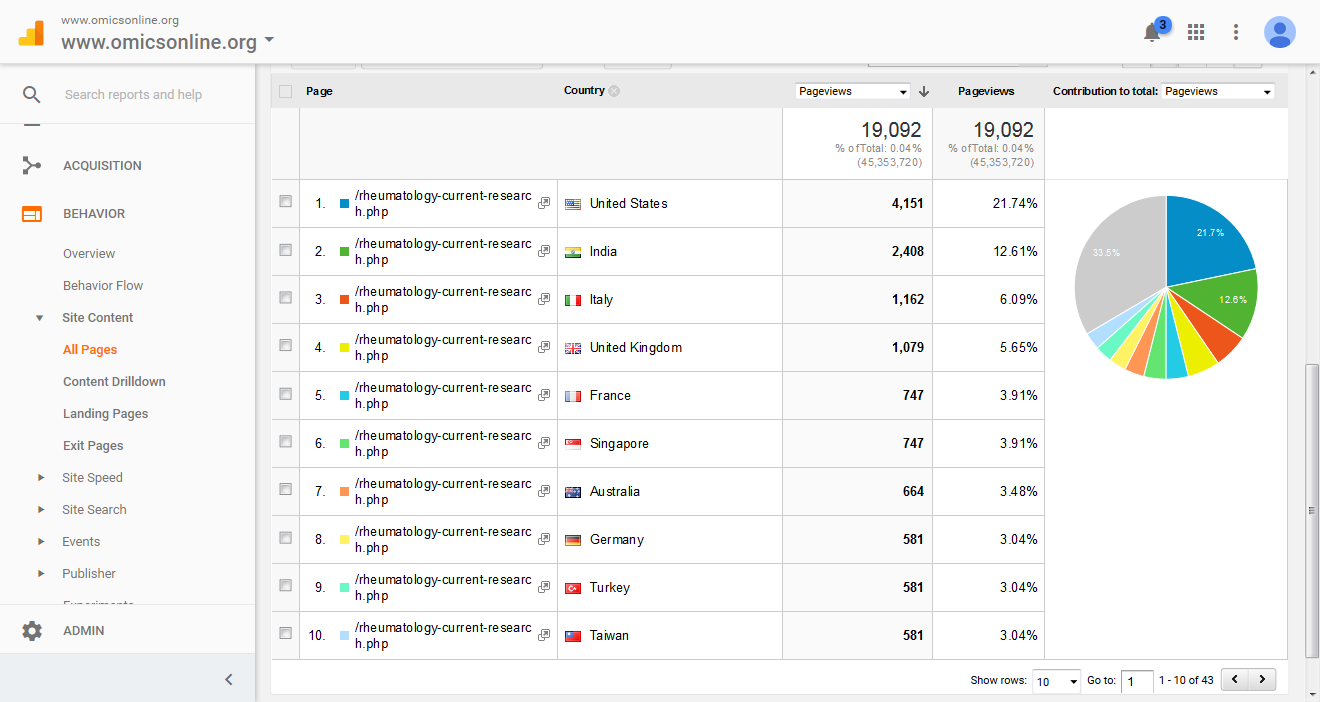Sort by the Page column header
Viewport: 1320px width, 702px height.
tap(319, 91)
